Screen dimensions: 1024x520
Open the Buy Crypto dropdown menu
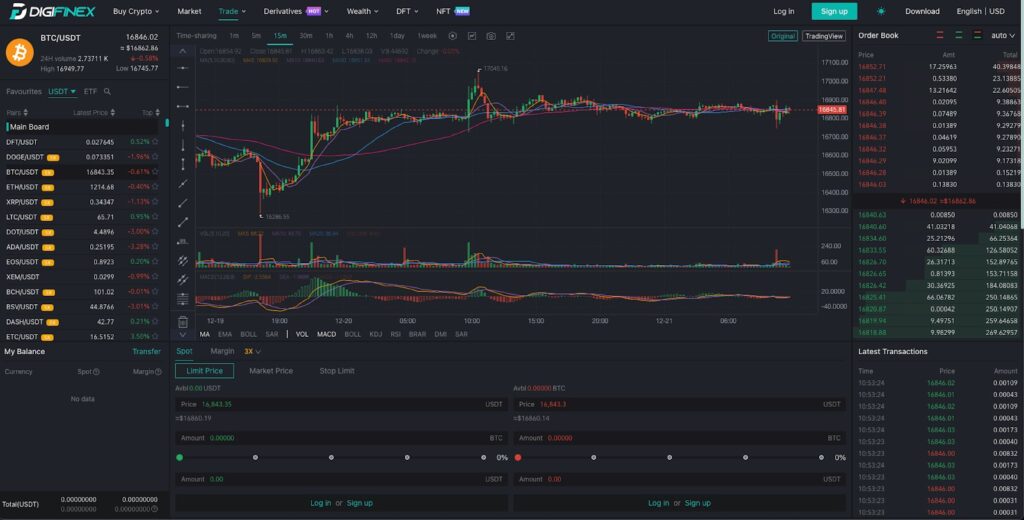tap(136, 11)
